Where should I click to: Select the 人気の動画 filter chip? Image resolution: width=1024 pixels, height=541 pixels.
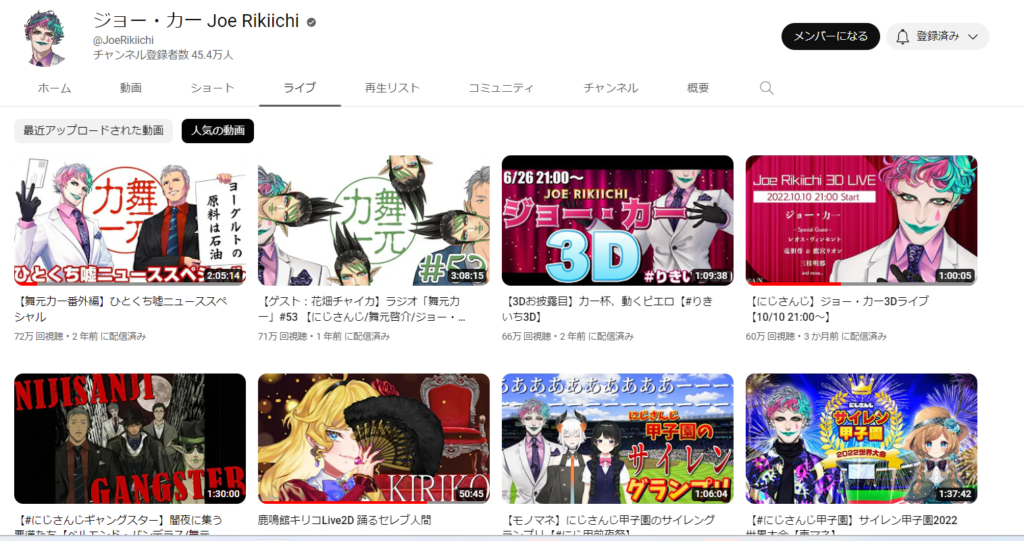[x=217, y=131]
